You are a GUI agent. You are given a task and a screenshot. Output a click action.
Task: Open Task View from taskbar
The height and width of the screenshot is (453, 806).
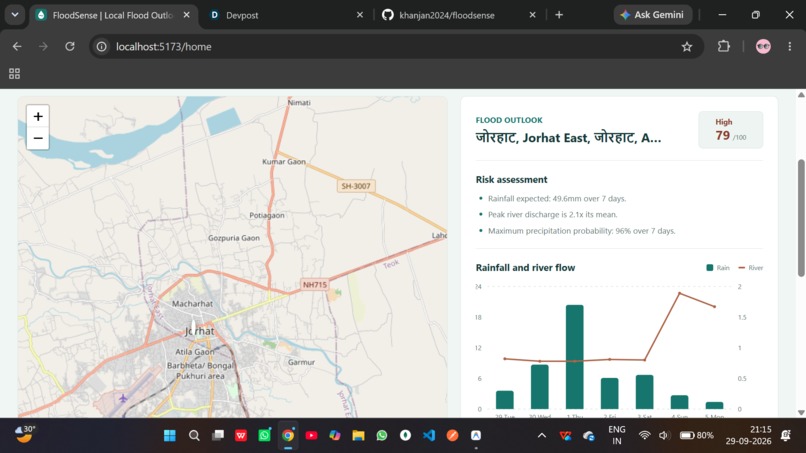click(x=218, y=436)
